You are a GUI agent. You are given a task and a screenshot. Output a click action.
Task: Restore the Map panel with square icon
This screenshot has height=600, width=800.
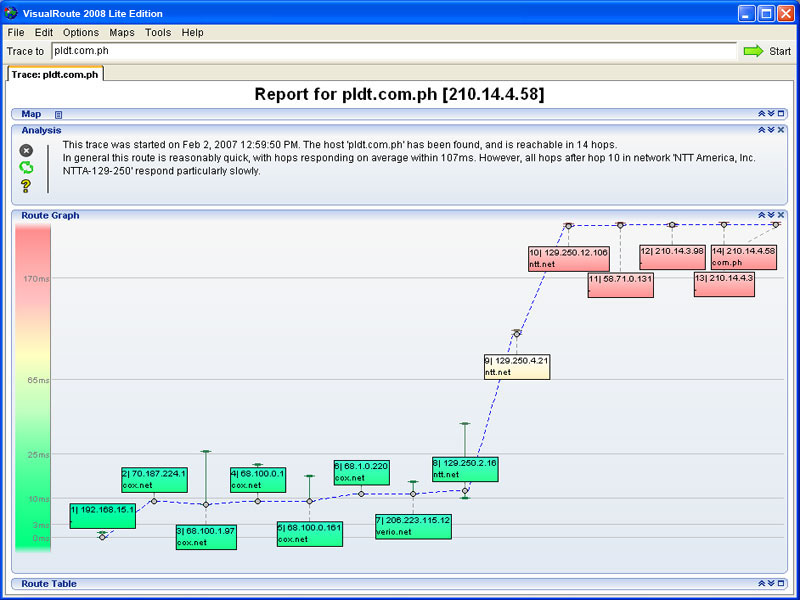781,114
